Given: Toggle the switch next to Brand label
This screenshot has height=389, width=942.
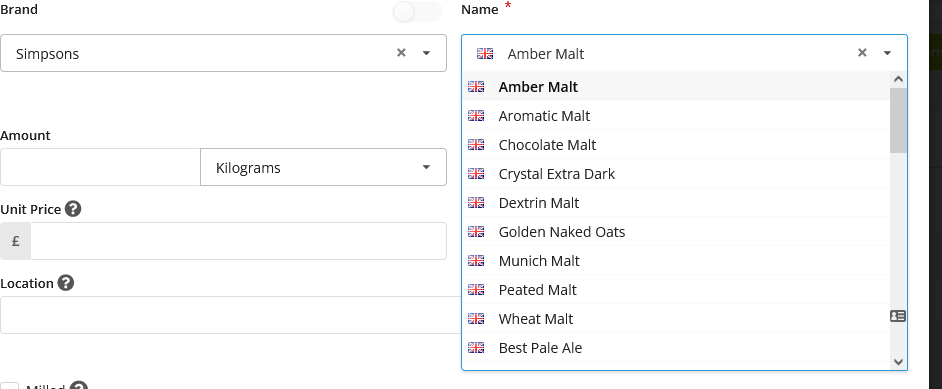Looking at the screenshot, I should coord(418,11).
